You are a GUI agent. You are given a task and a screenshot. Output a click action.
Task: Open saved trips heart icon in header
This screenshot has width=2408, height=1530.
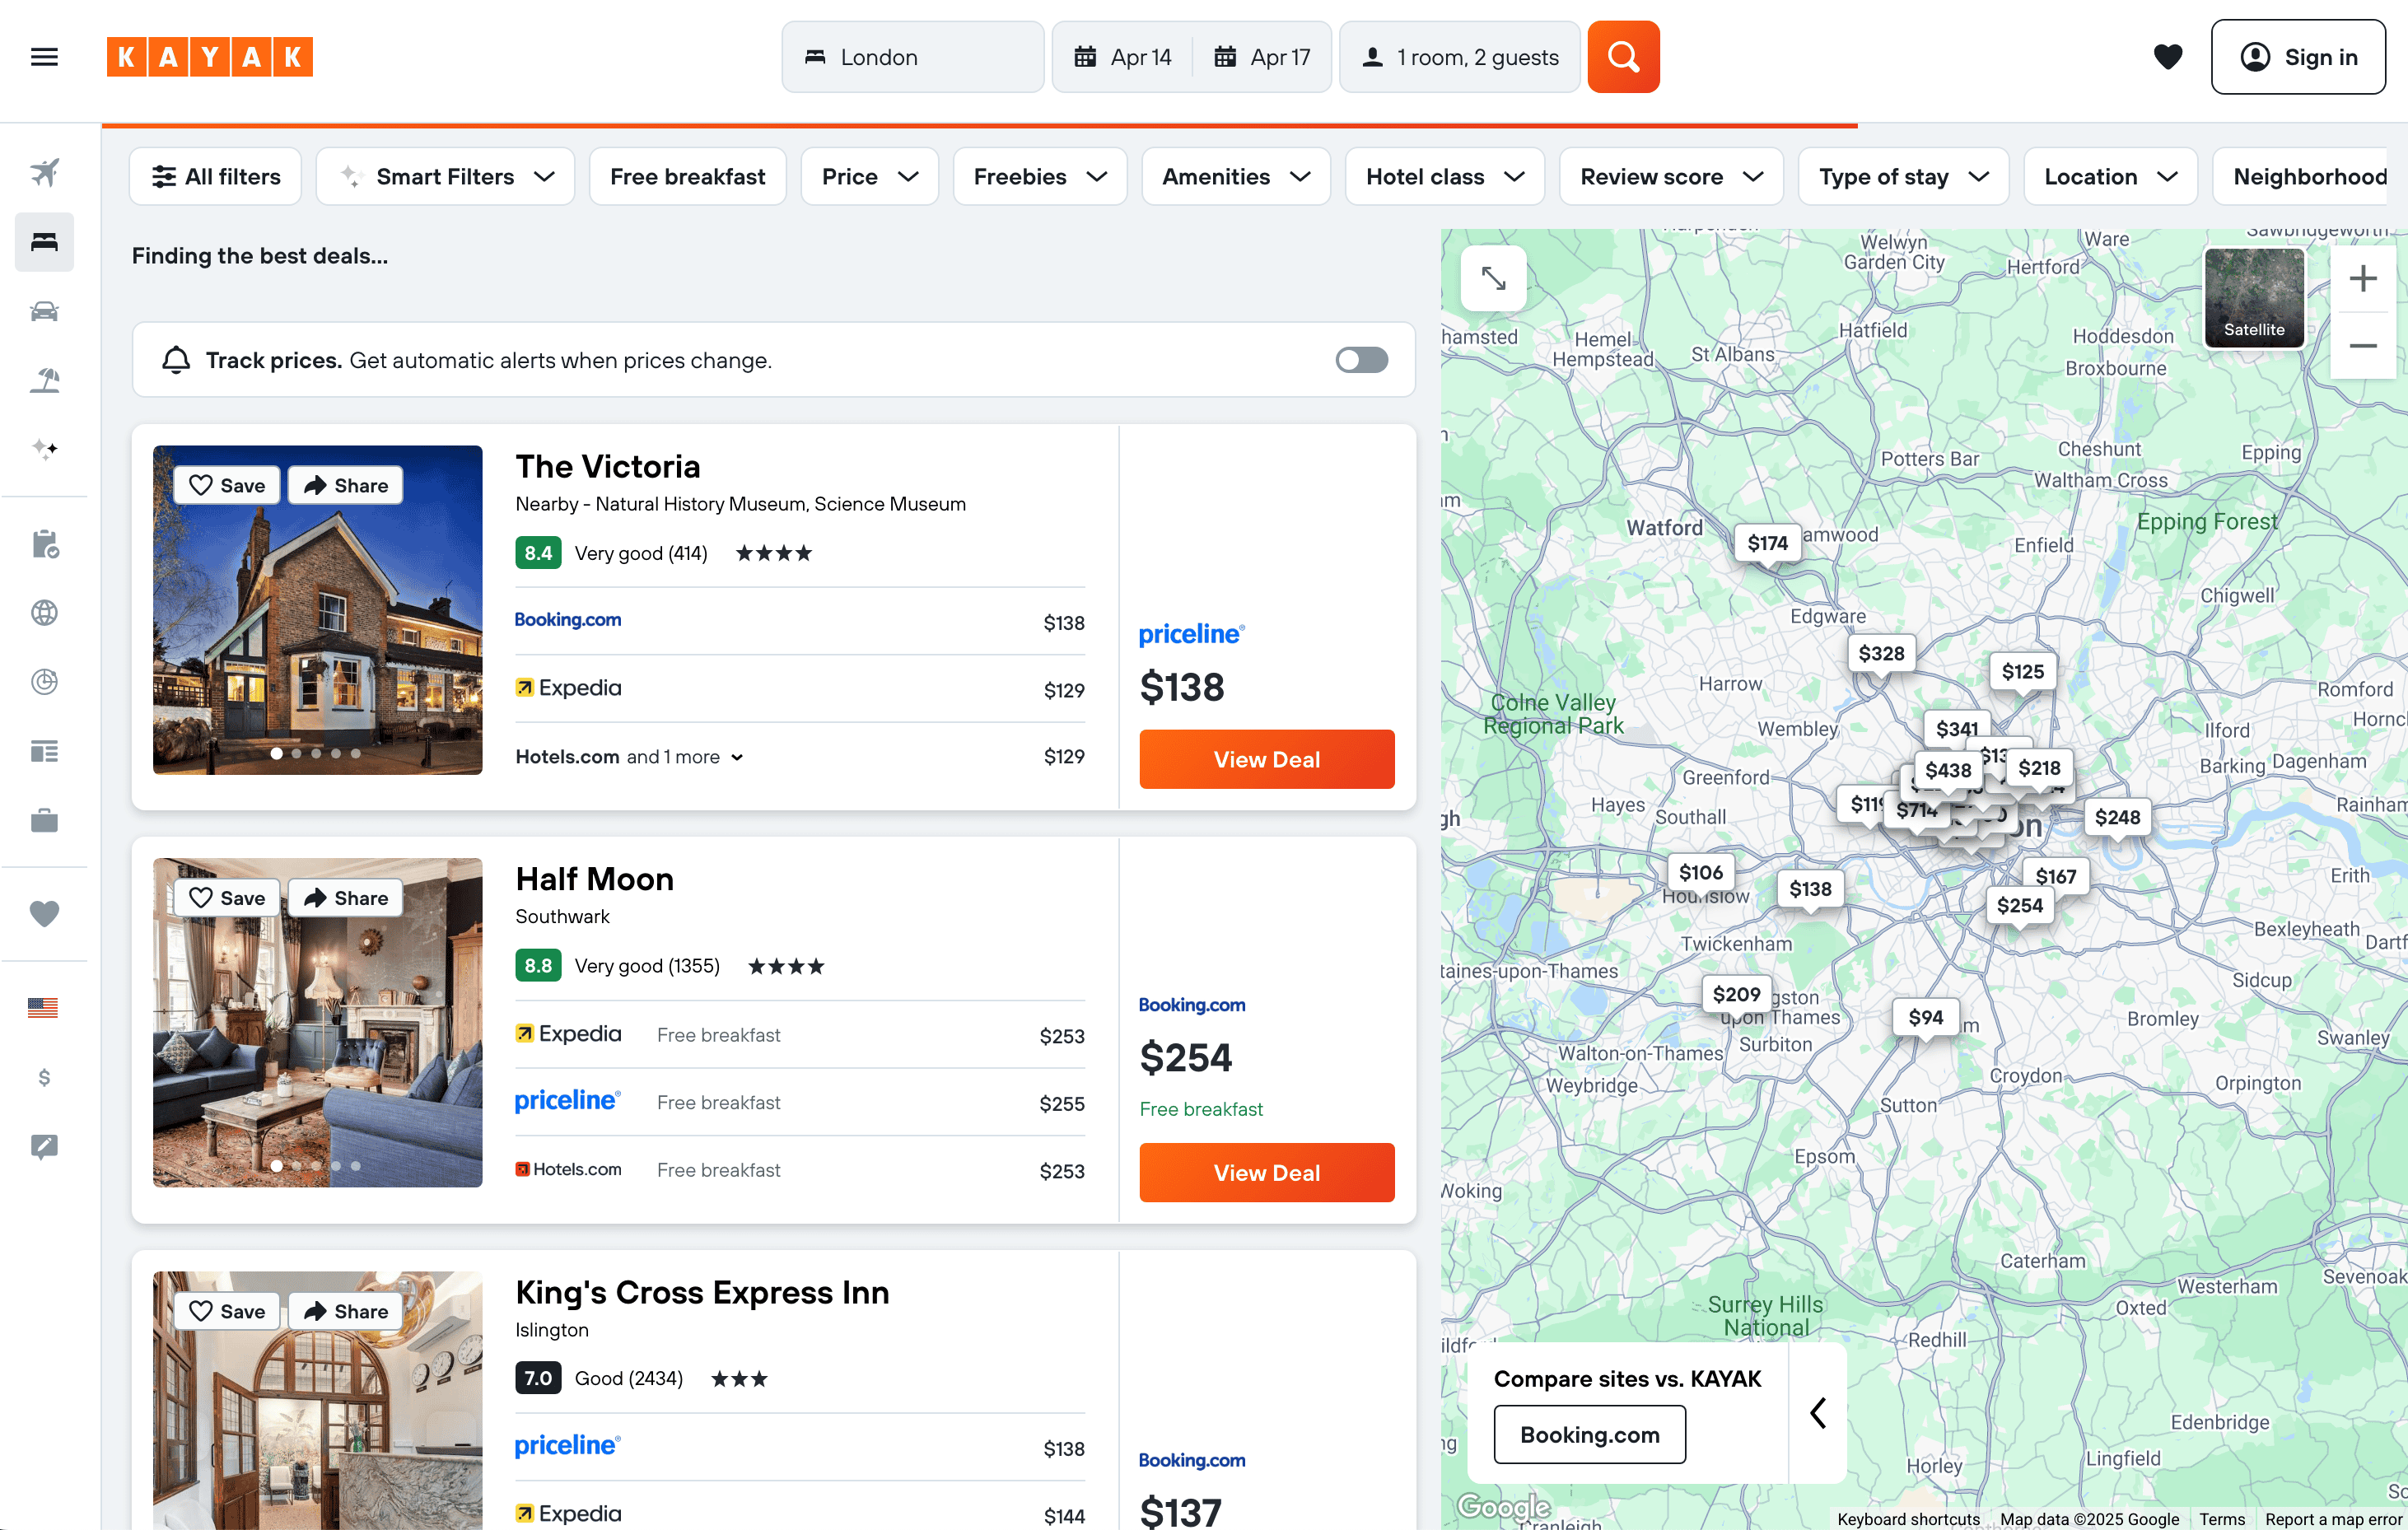(2167, 57)
